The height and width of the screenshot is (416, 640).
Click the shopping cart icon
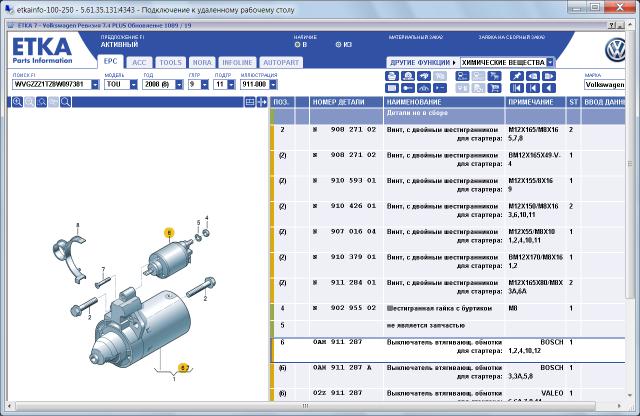coord(494,88)
